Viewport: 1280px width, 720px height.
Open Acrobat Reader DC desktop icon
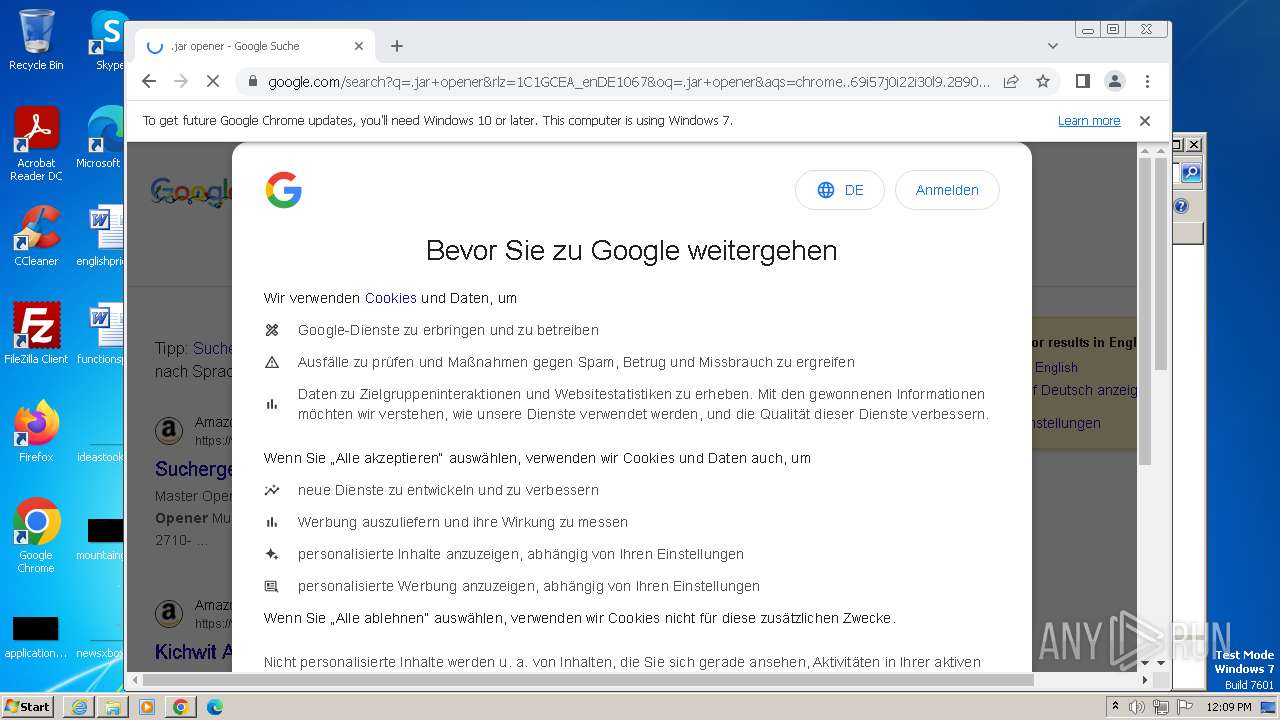(36, 144)
